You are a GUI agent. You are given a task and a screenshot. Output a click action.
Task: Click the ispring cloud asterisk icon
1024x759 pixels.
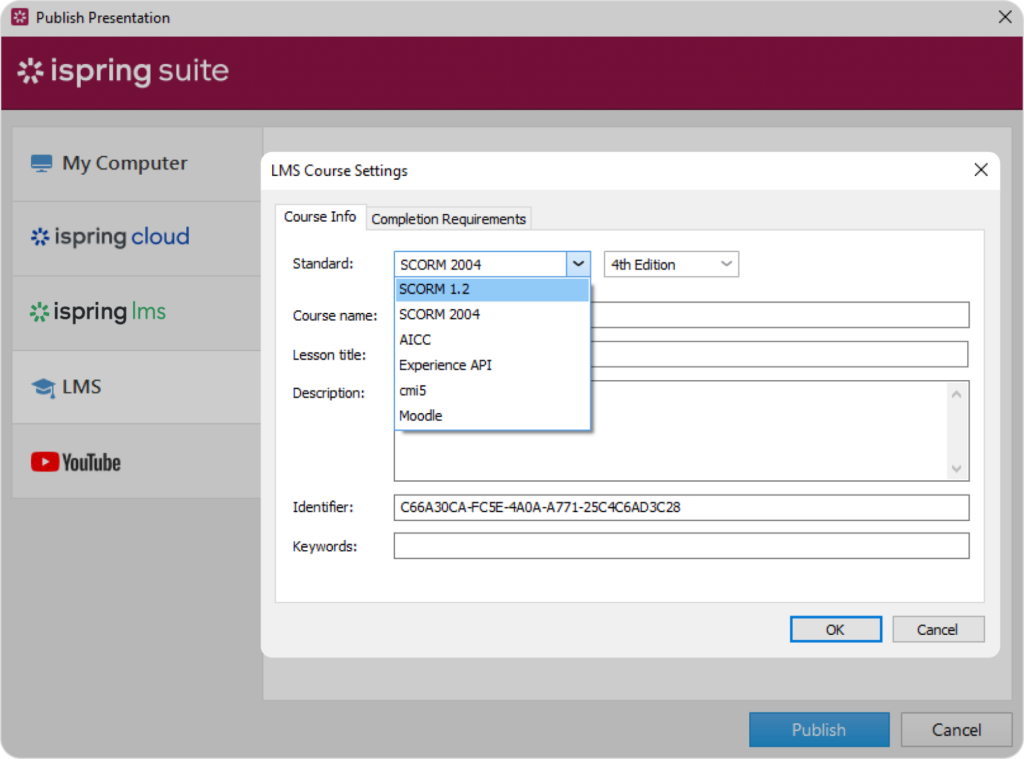pyautogui.click(x=40, y=236)
